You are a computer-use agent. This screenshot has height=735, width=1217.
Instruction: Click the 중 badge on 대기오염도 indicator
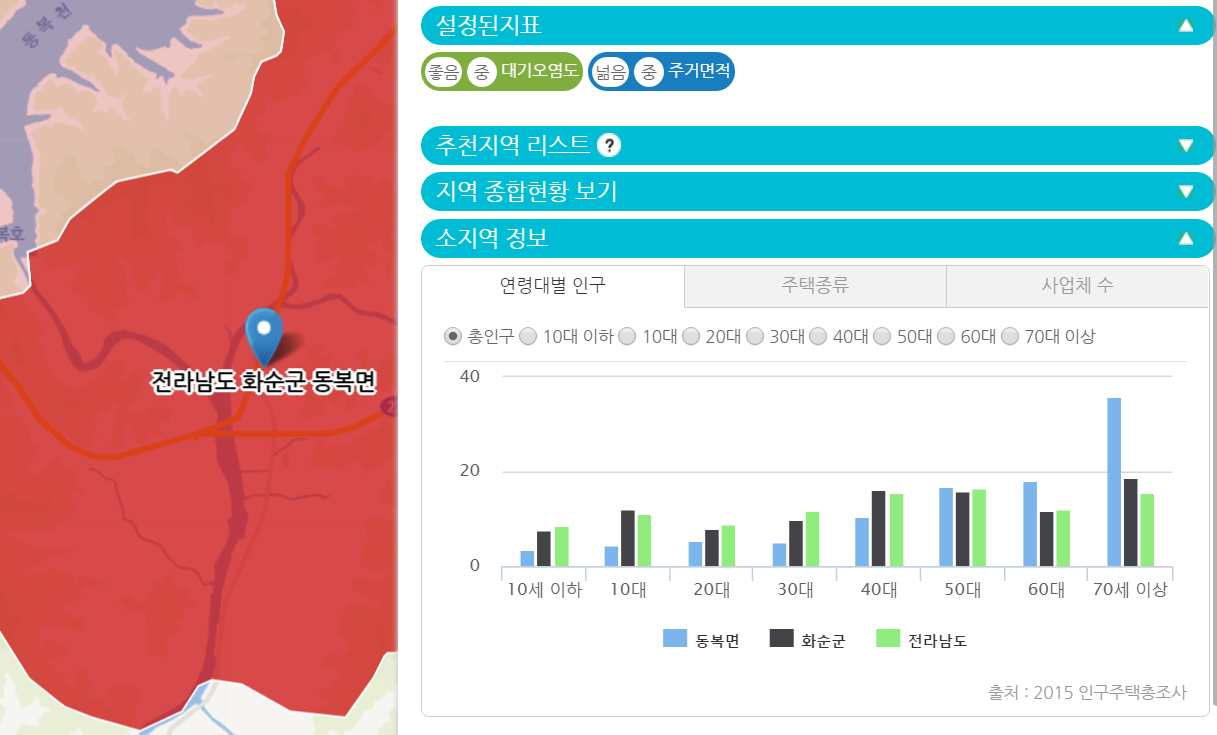(481, 72)
